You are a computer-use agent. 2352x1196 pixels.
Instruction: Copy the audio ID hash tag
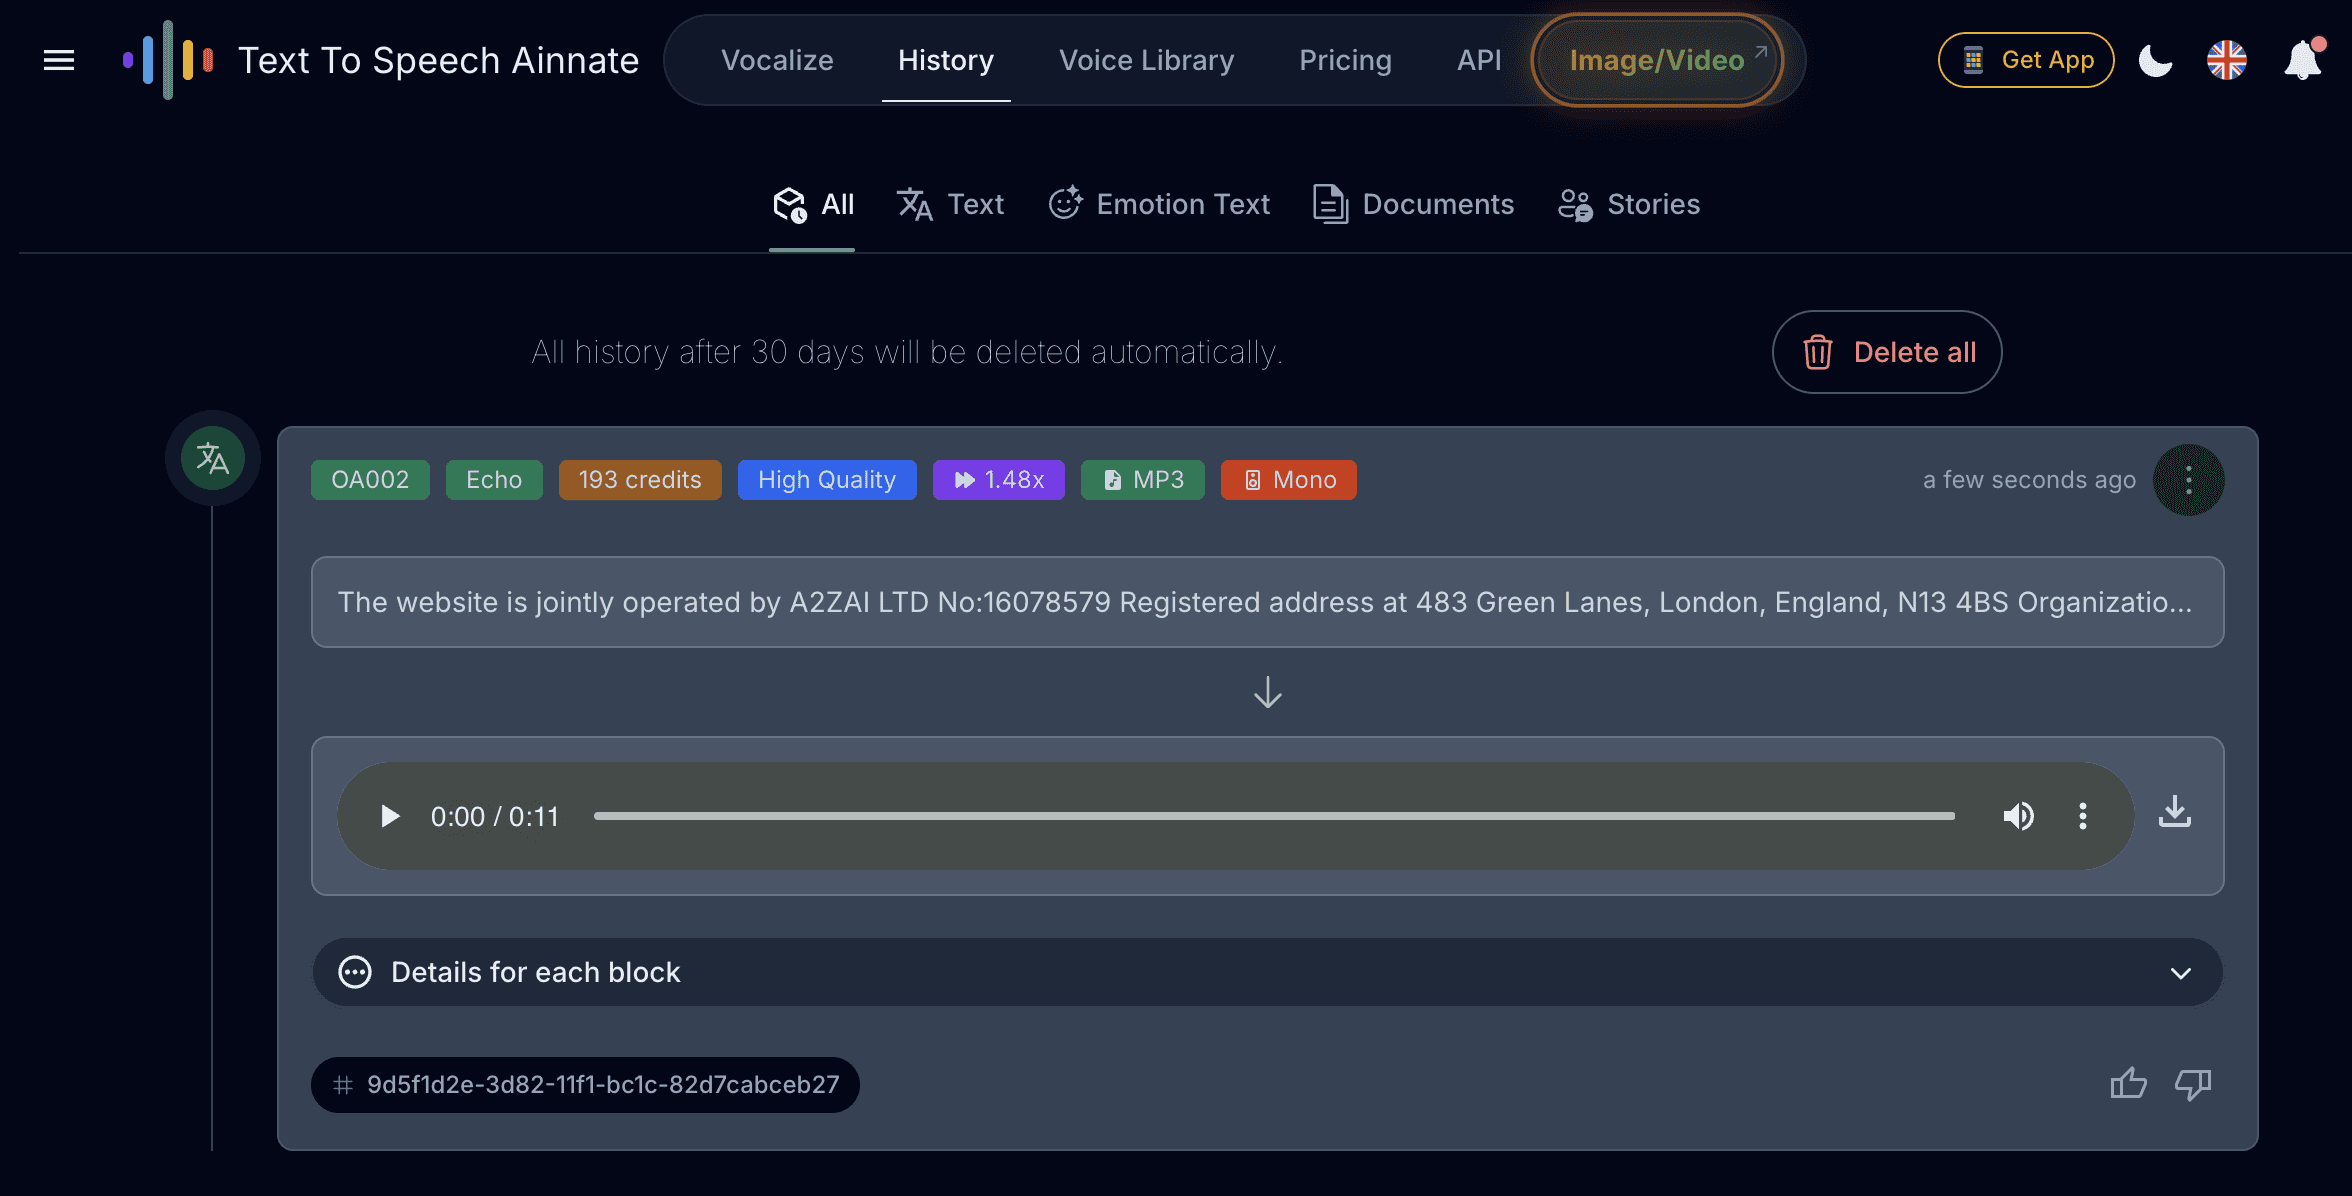(x=586, y=1085)
